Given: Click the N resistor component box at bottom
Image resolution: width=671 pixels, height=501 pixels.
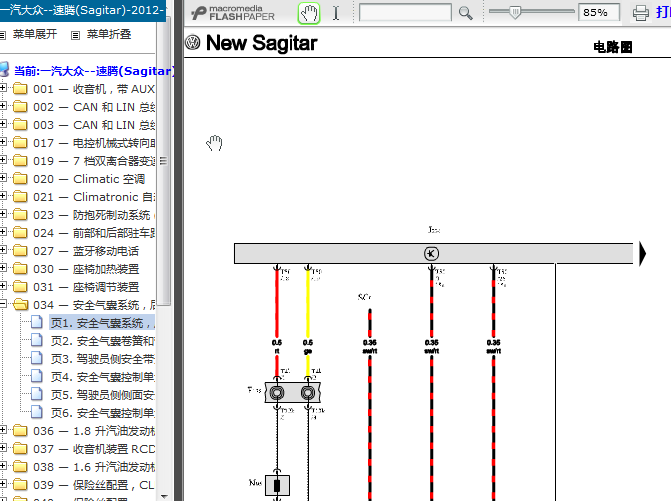Looking at the screenshot, I should tap(277, 485).
